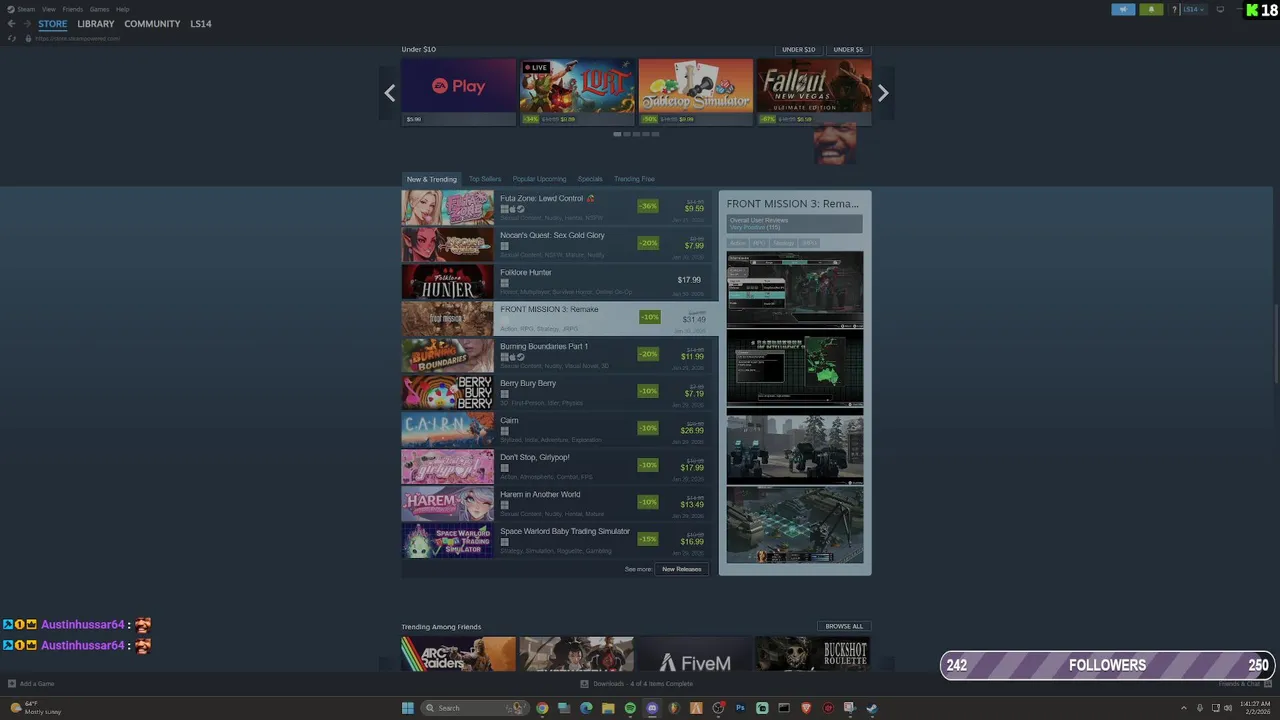The width and height of the screenshot is (1280, 720).
Task: Open Discord from the taskbar
Action: click(x=652, y=708)
